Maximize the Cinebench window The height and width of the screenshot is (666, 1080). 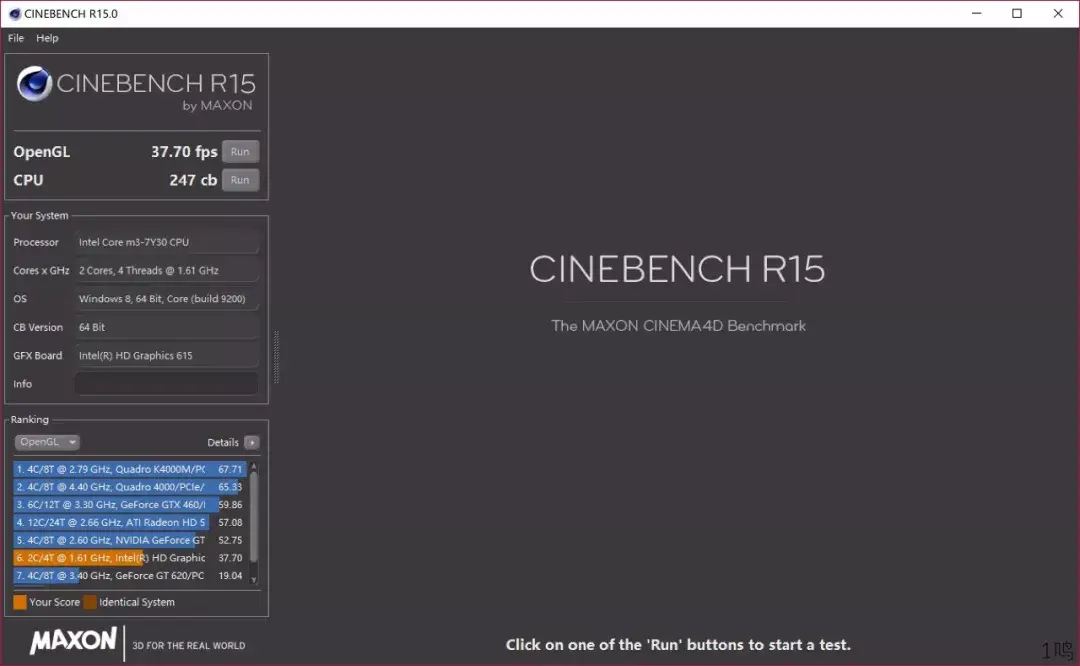click(x=1017, y=14)
